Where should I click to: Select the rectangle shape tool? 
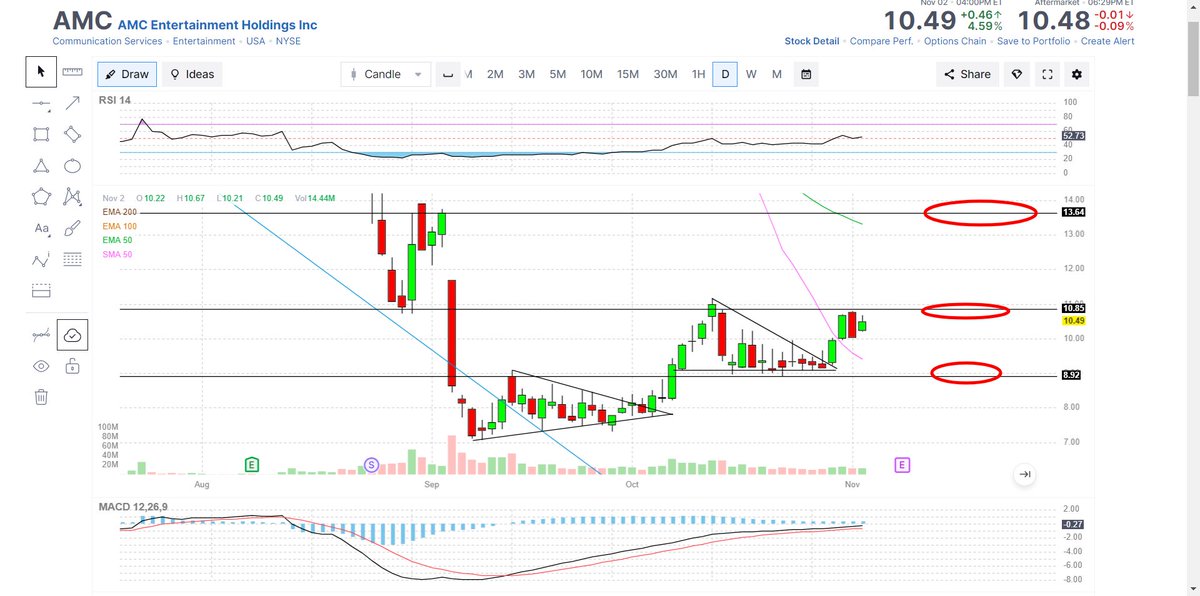pos(41,134)
